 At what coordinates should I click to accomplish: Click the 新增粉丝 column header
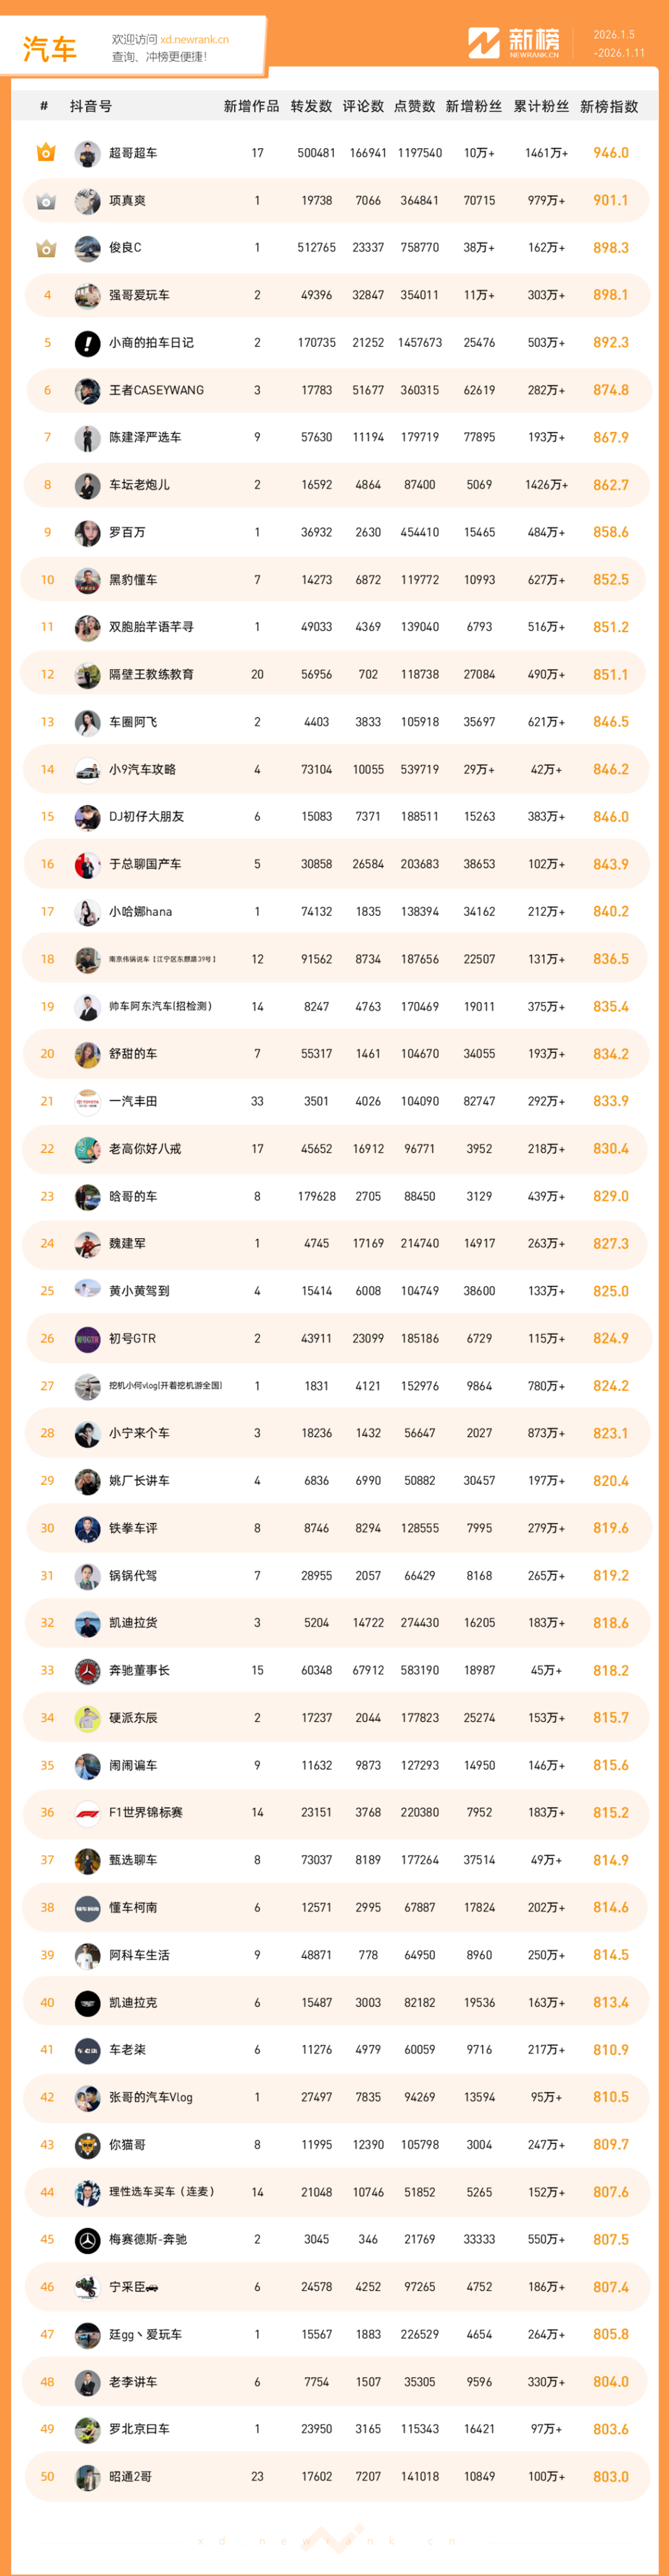pos(474,106)
